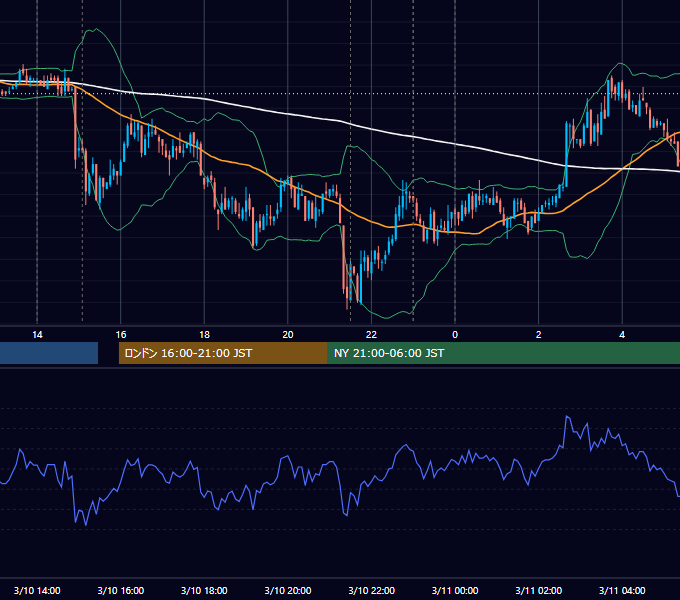Image resolution: width=680 pixels, height=600 pixels.
Task: Click the 3/11 02:00 time label
Action: click(x=538, y=590)
